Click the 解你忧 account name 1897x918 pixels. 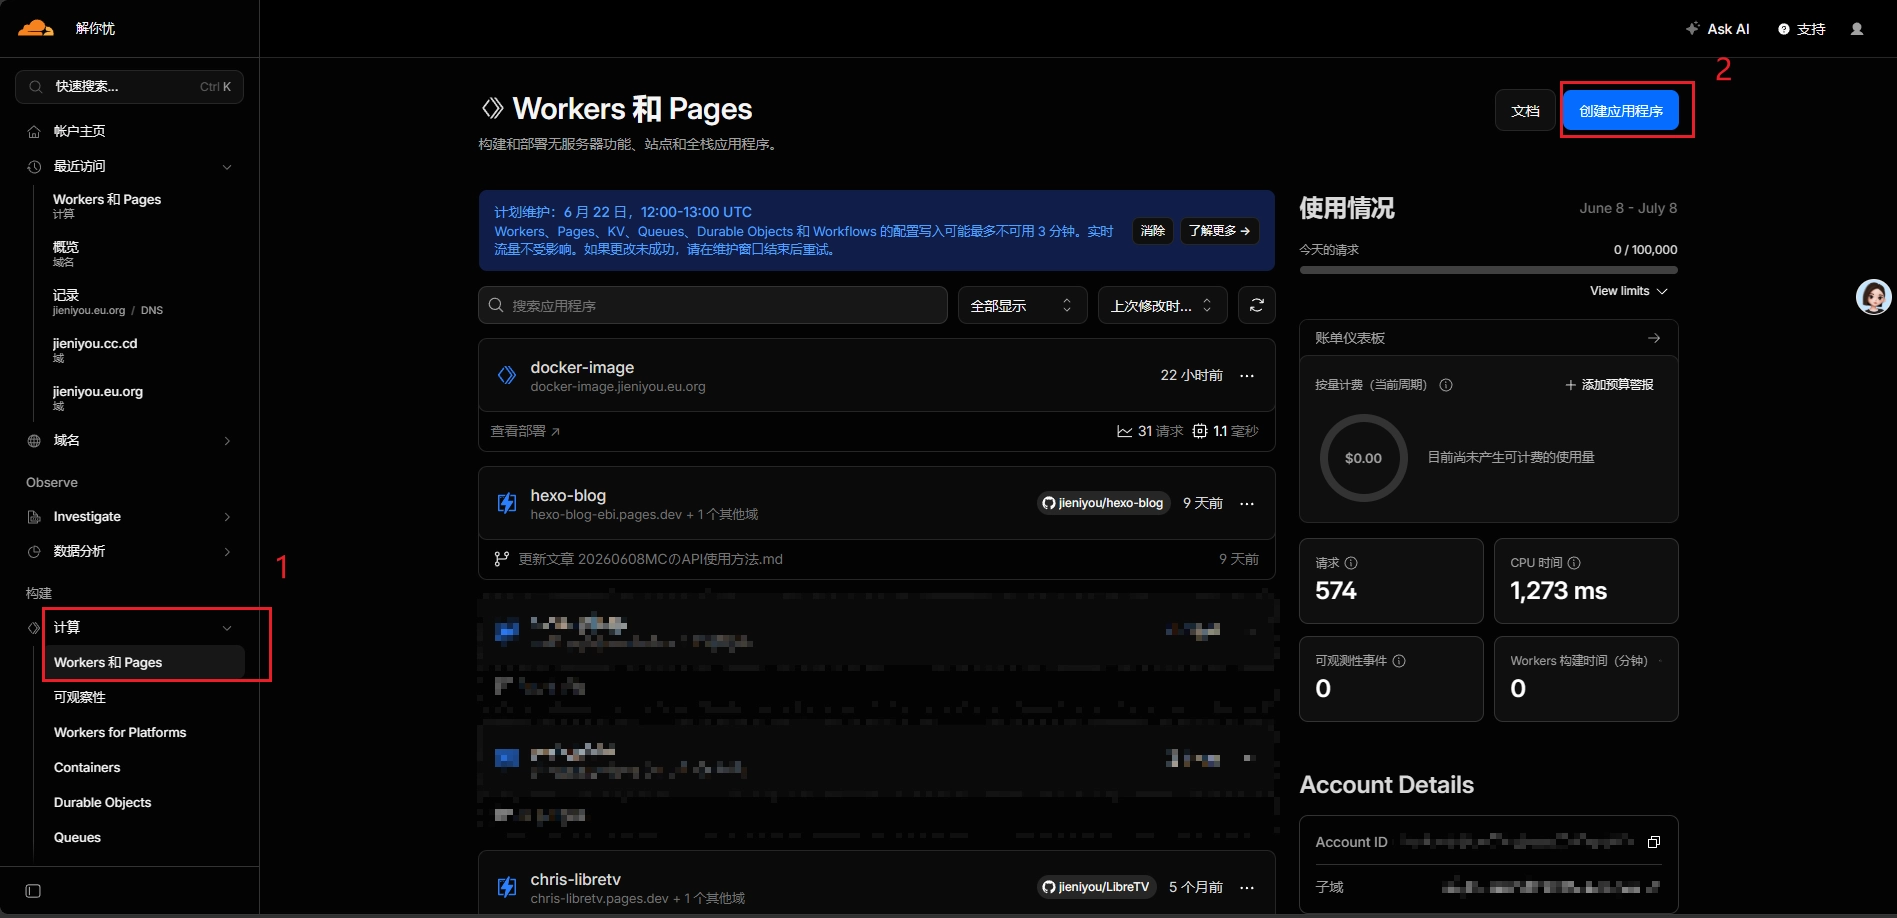(x=95, y=29)
